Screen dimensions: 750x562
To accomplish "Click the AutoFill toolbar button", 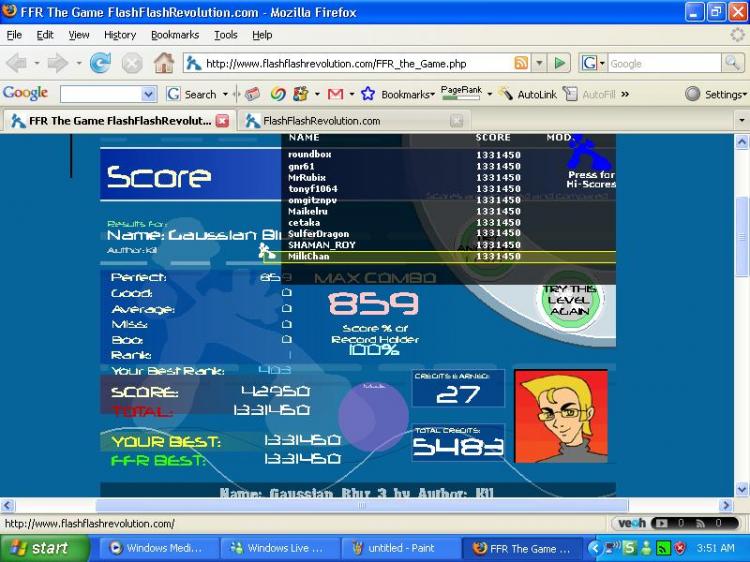I will click(x=589, y=94).
